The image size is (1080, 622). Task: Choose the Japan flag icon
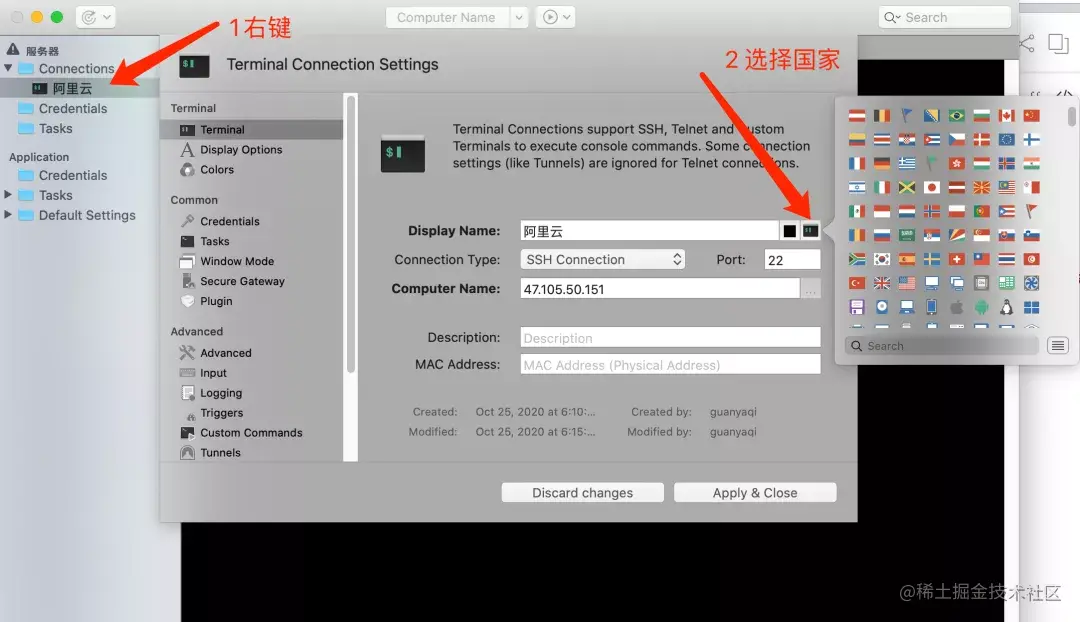coord(931,188)
